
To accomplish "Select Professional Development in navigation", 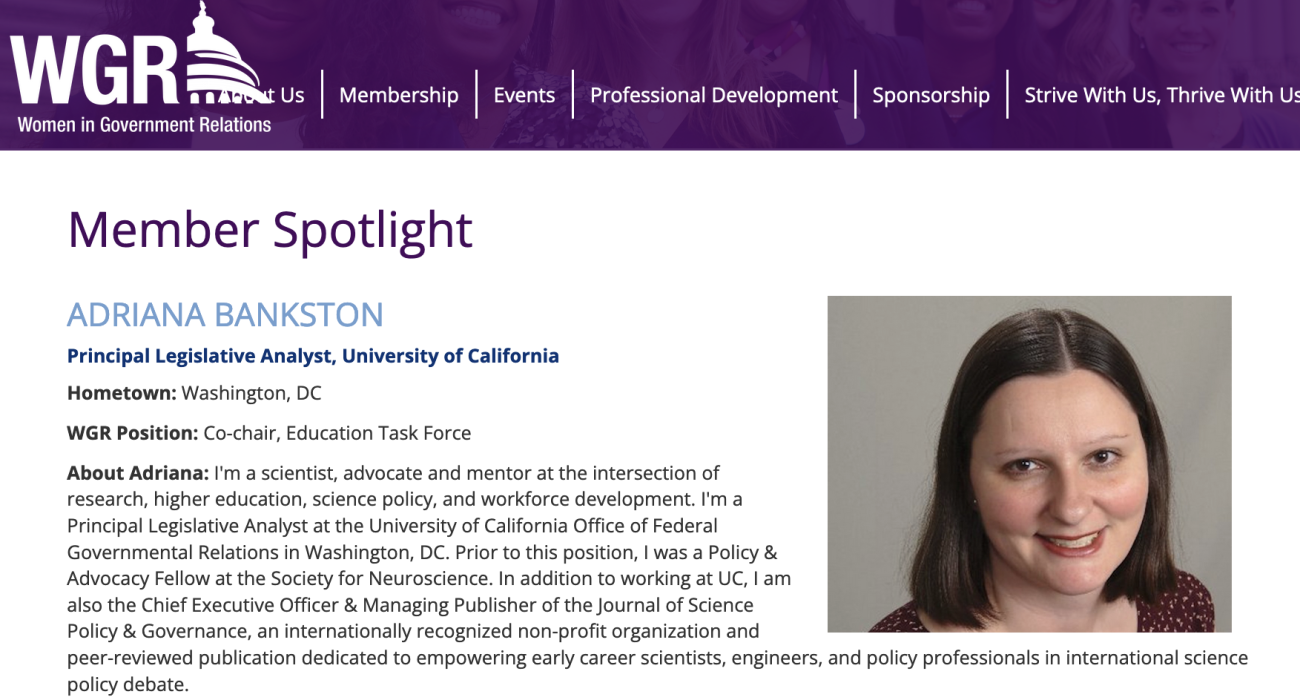I will pos(713,95).
